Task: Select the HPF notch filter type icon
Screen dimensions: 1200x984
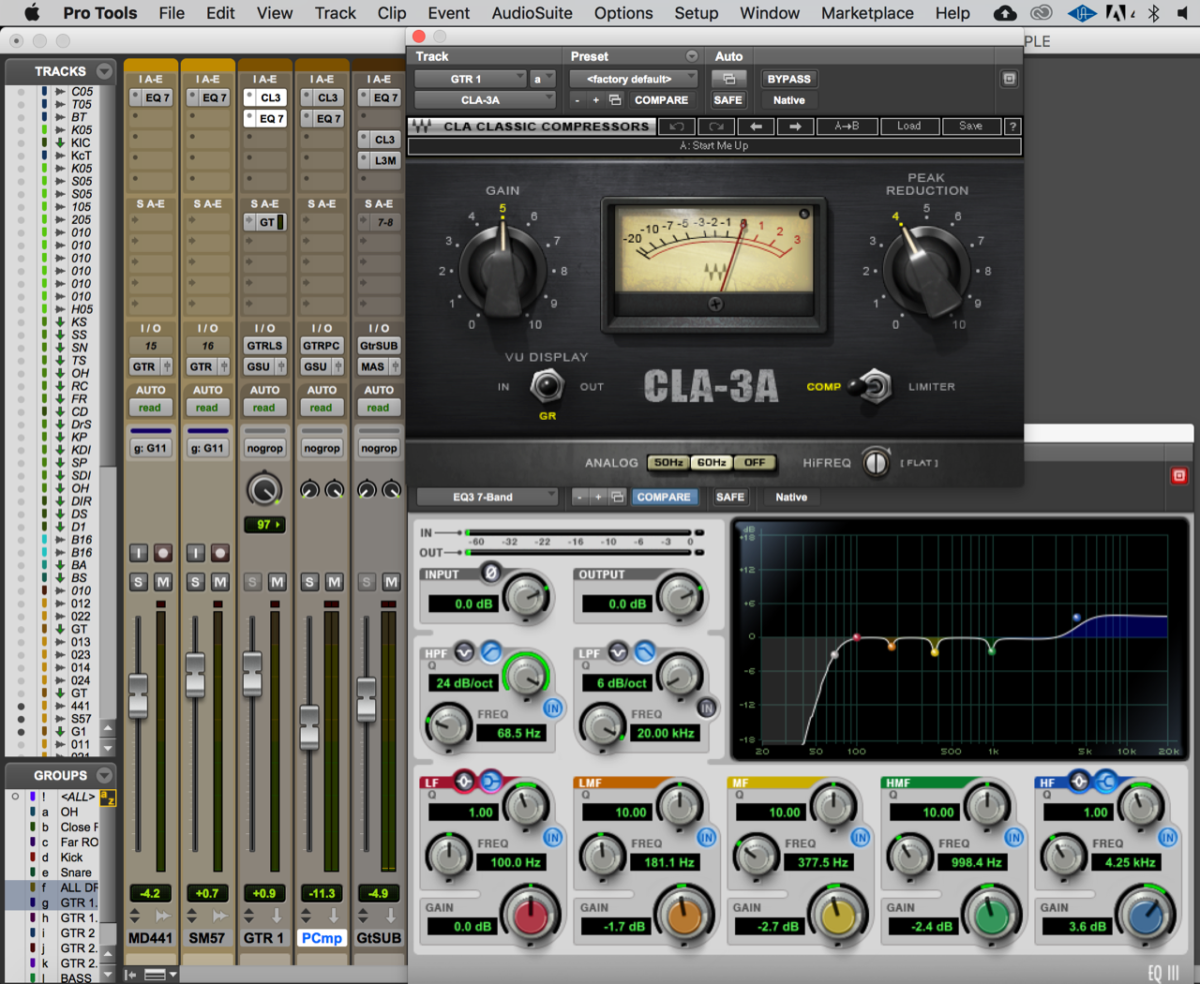Action: coord(463,652)
